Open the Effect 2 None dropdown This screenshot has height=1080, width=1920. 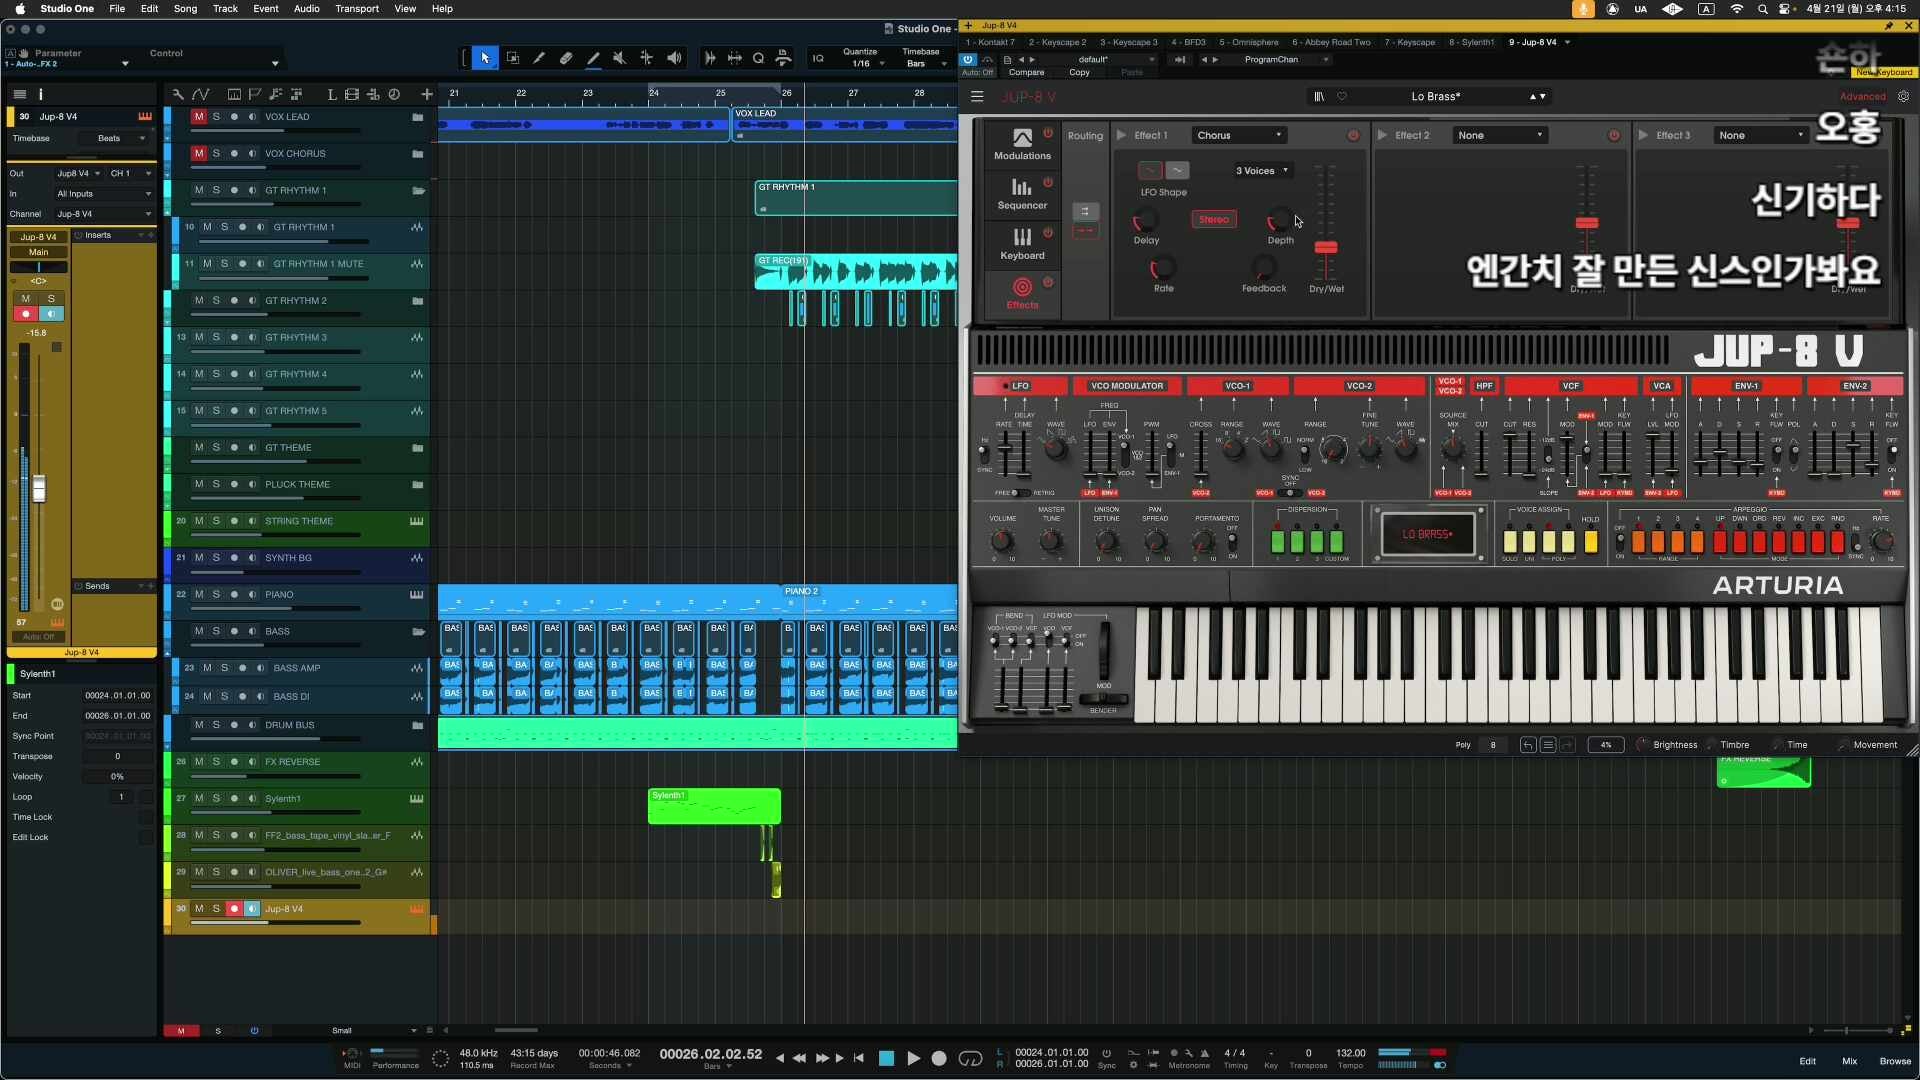coord(1500,136)
